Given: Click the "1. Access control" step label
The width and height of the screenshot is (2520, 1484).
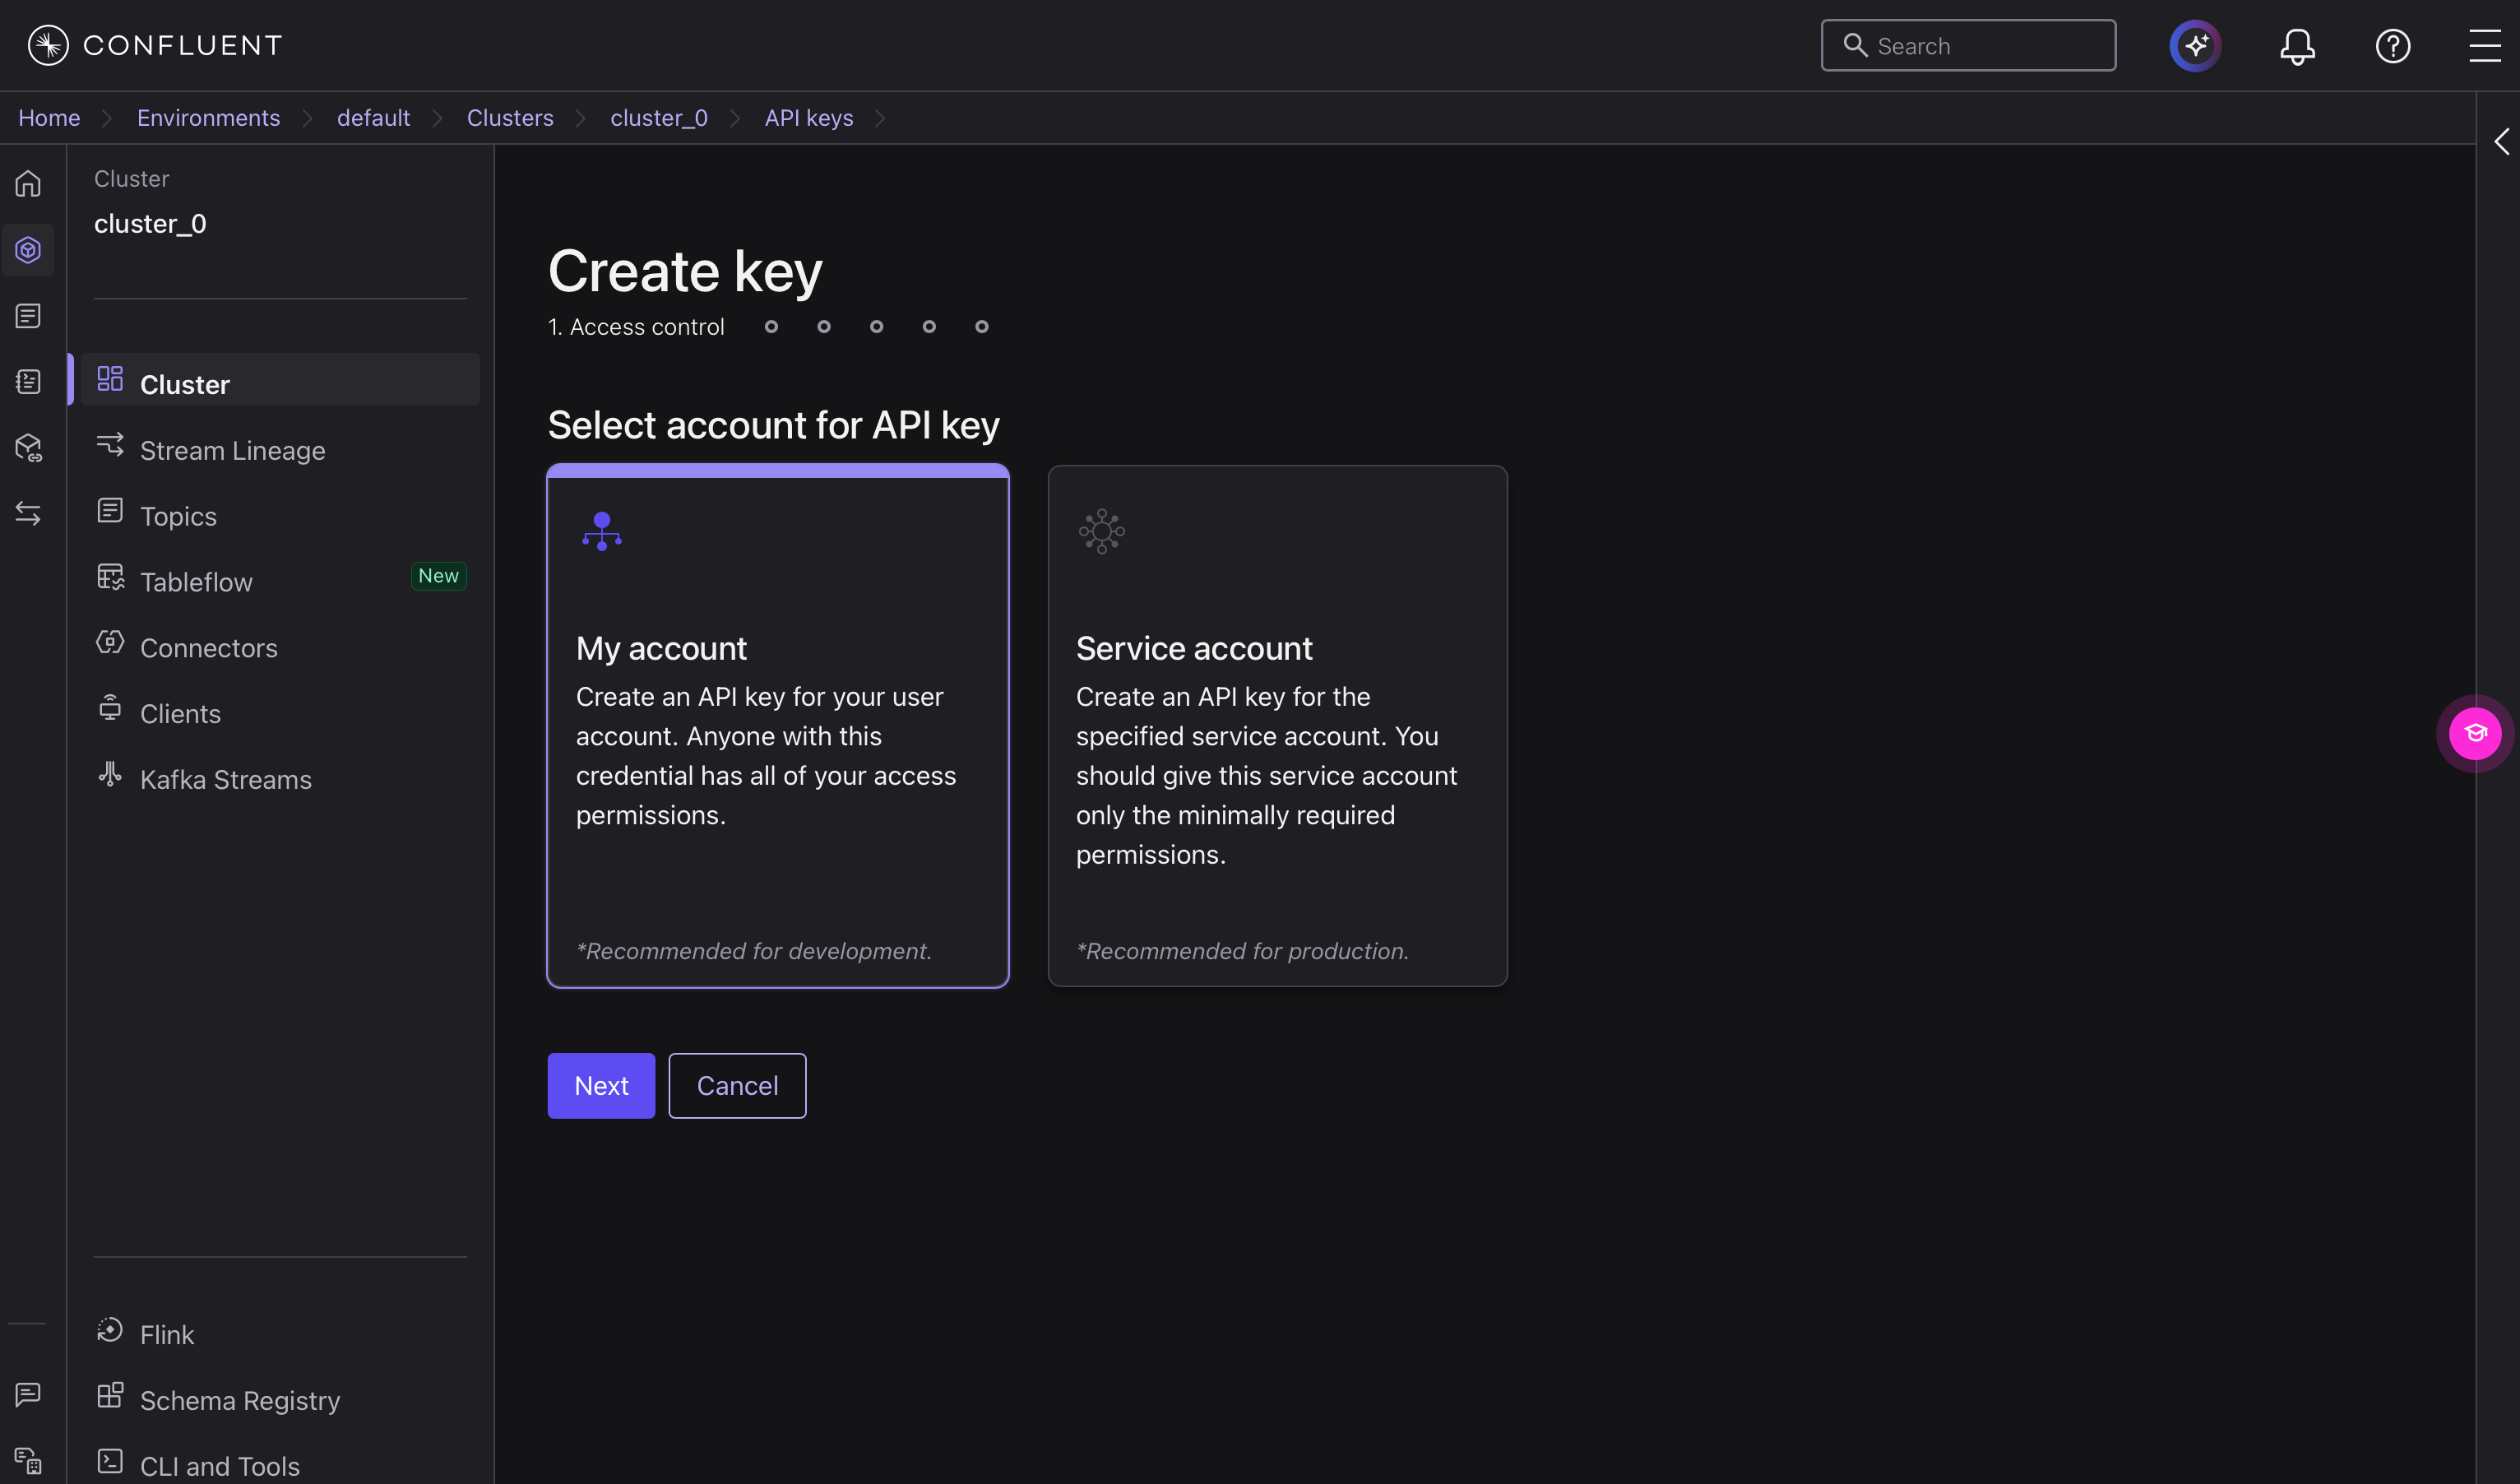Looking at the screenshot, I should 636,327.
